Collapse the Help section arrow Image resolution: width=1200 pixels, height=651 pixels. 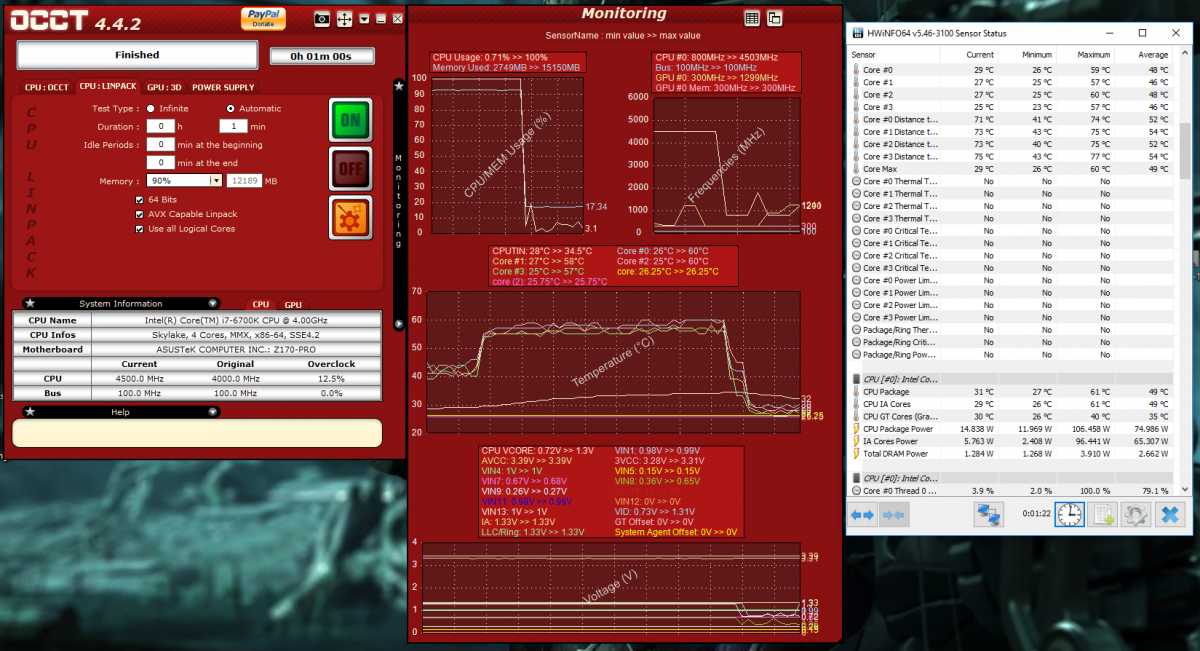coord(212,411)
